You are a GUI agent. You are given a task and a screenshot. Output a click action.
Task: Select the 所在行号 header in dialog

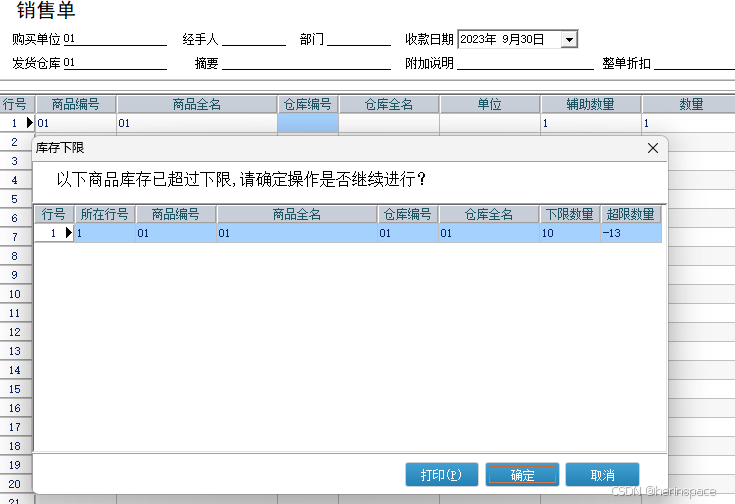(105, 214)
